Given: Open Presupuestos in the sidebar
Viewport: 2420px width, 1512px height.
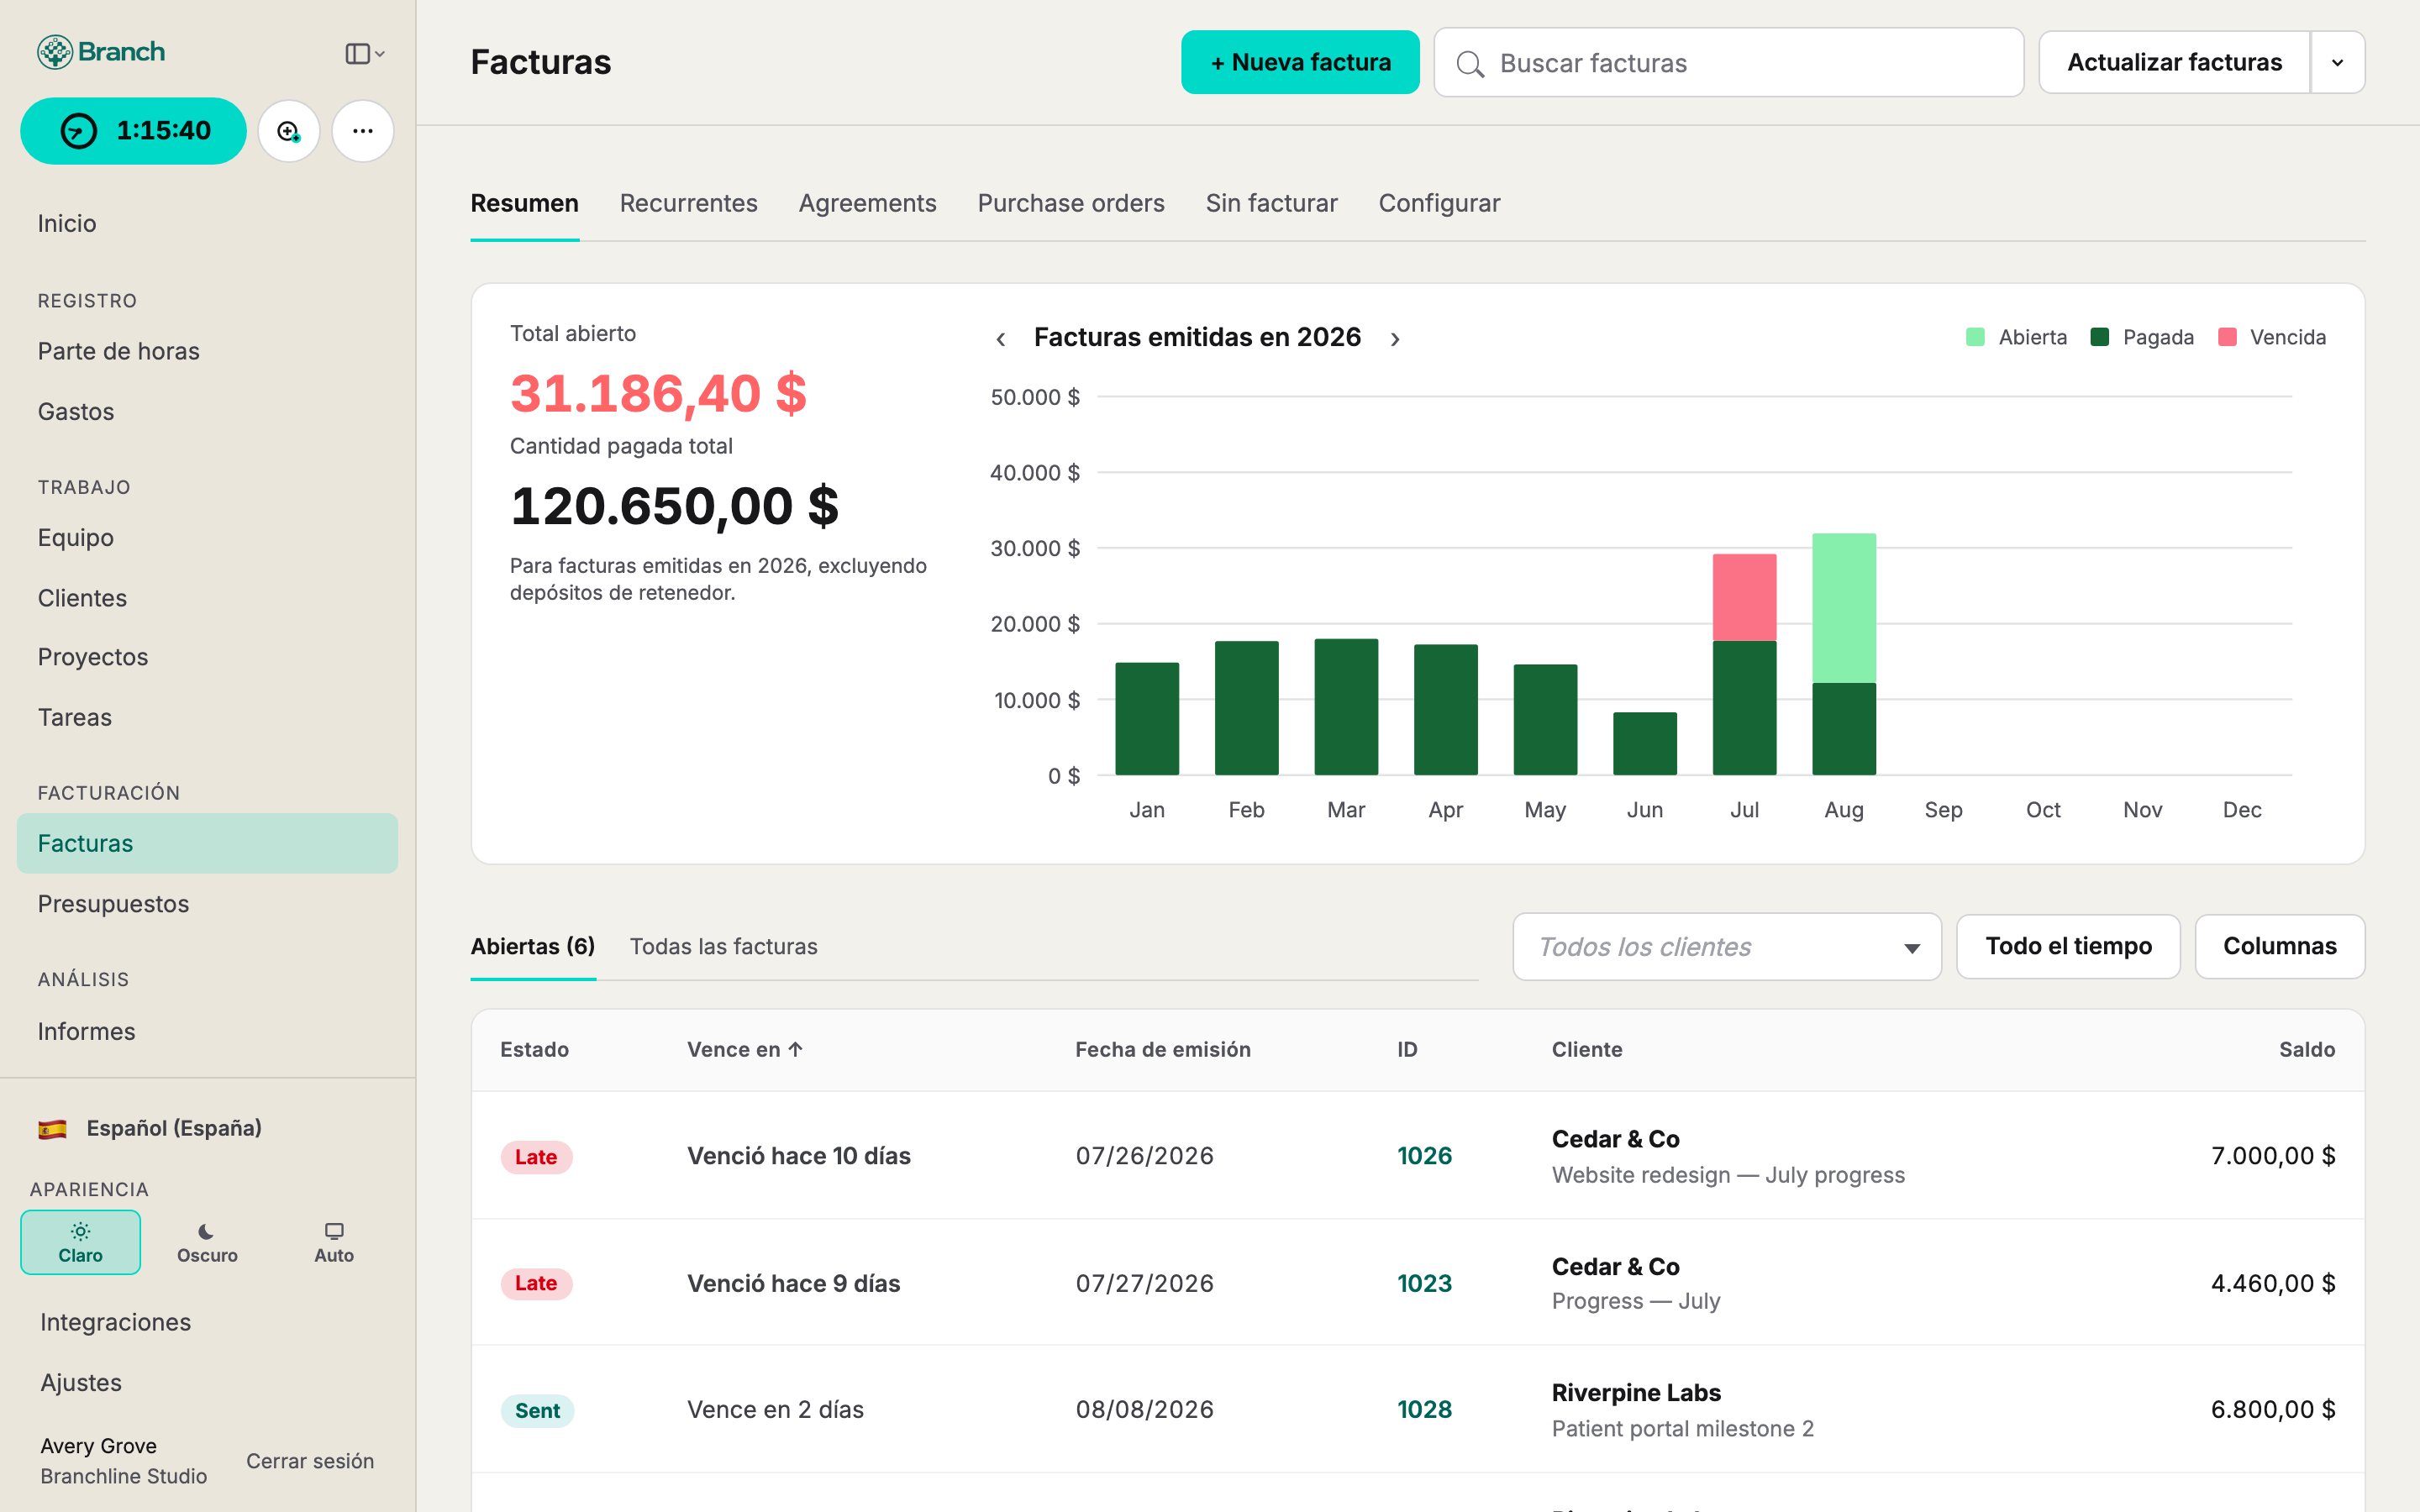Looking at the screenshot, I should (x=207, y=904).
